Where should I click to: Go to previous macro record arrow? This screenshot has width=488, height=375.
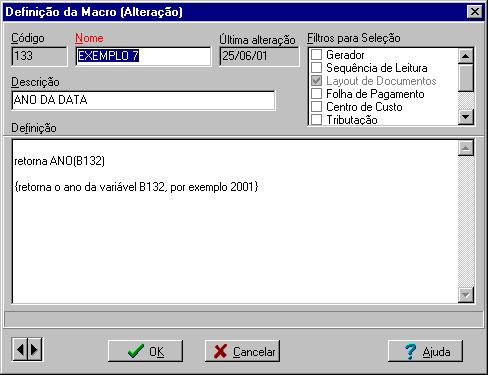[x=20, y=349]
